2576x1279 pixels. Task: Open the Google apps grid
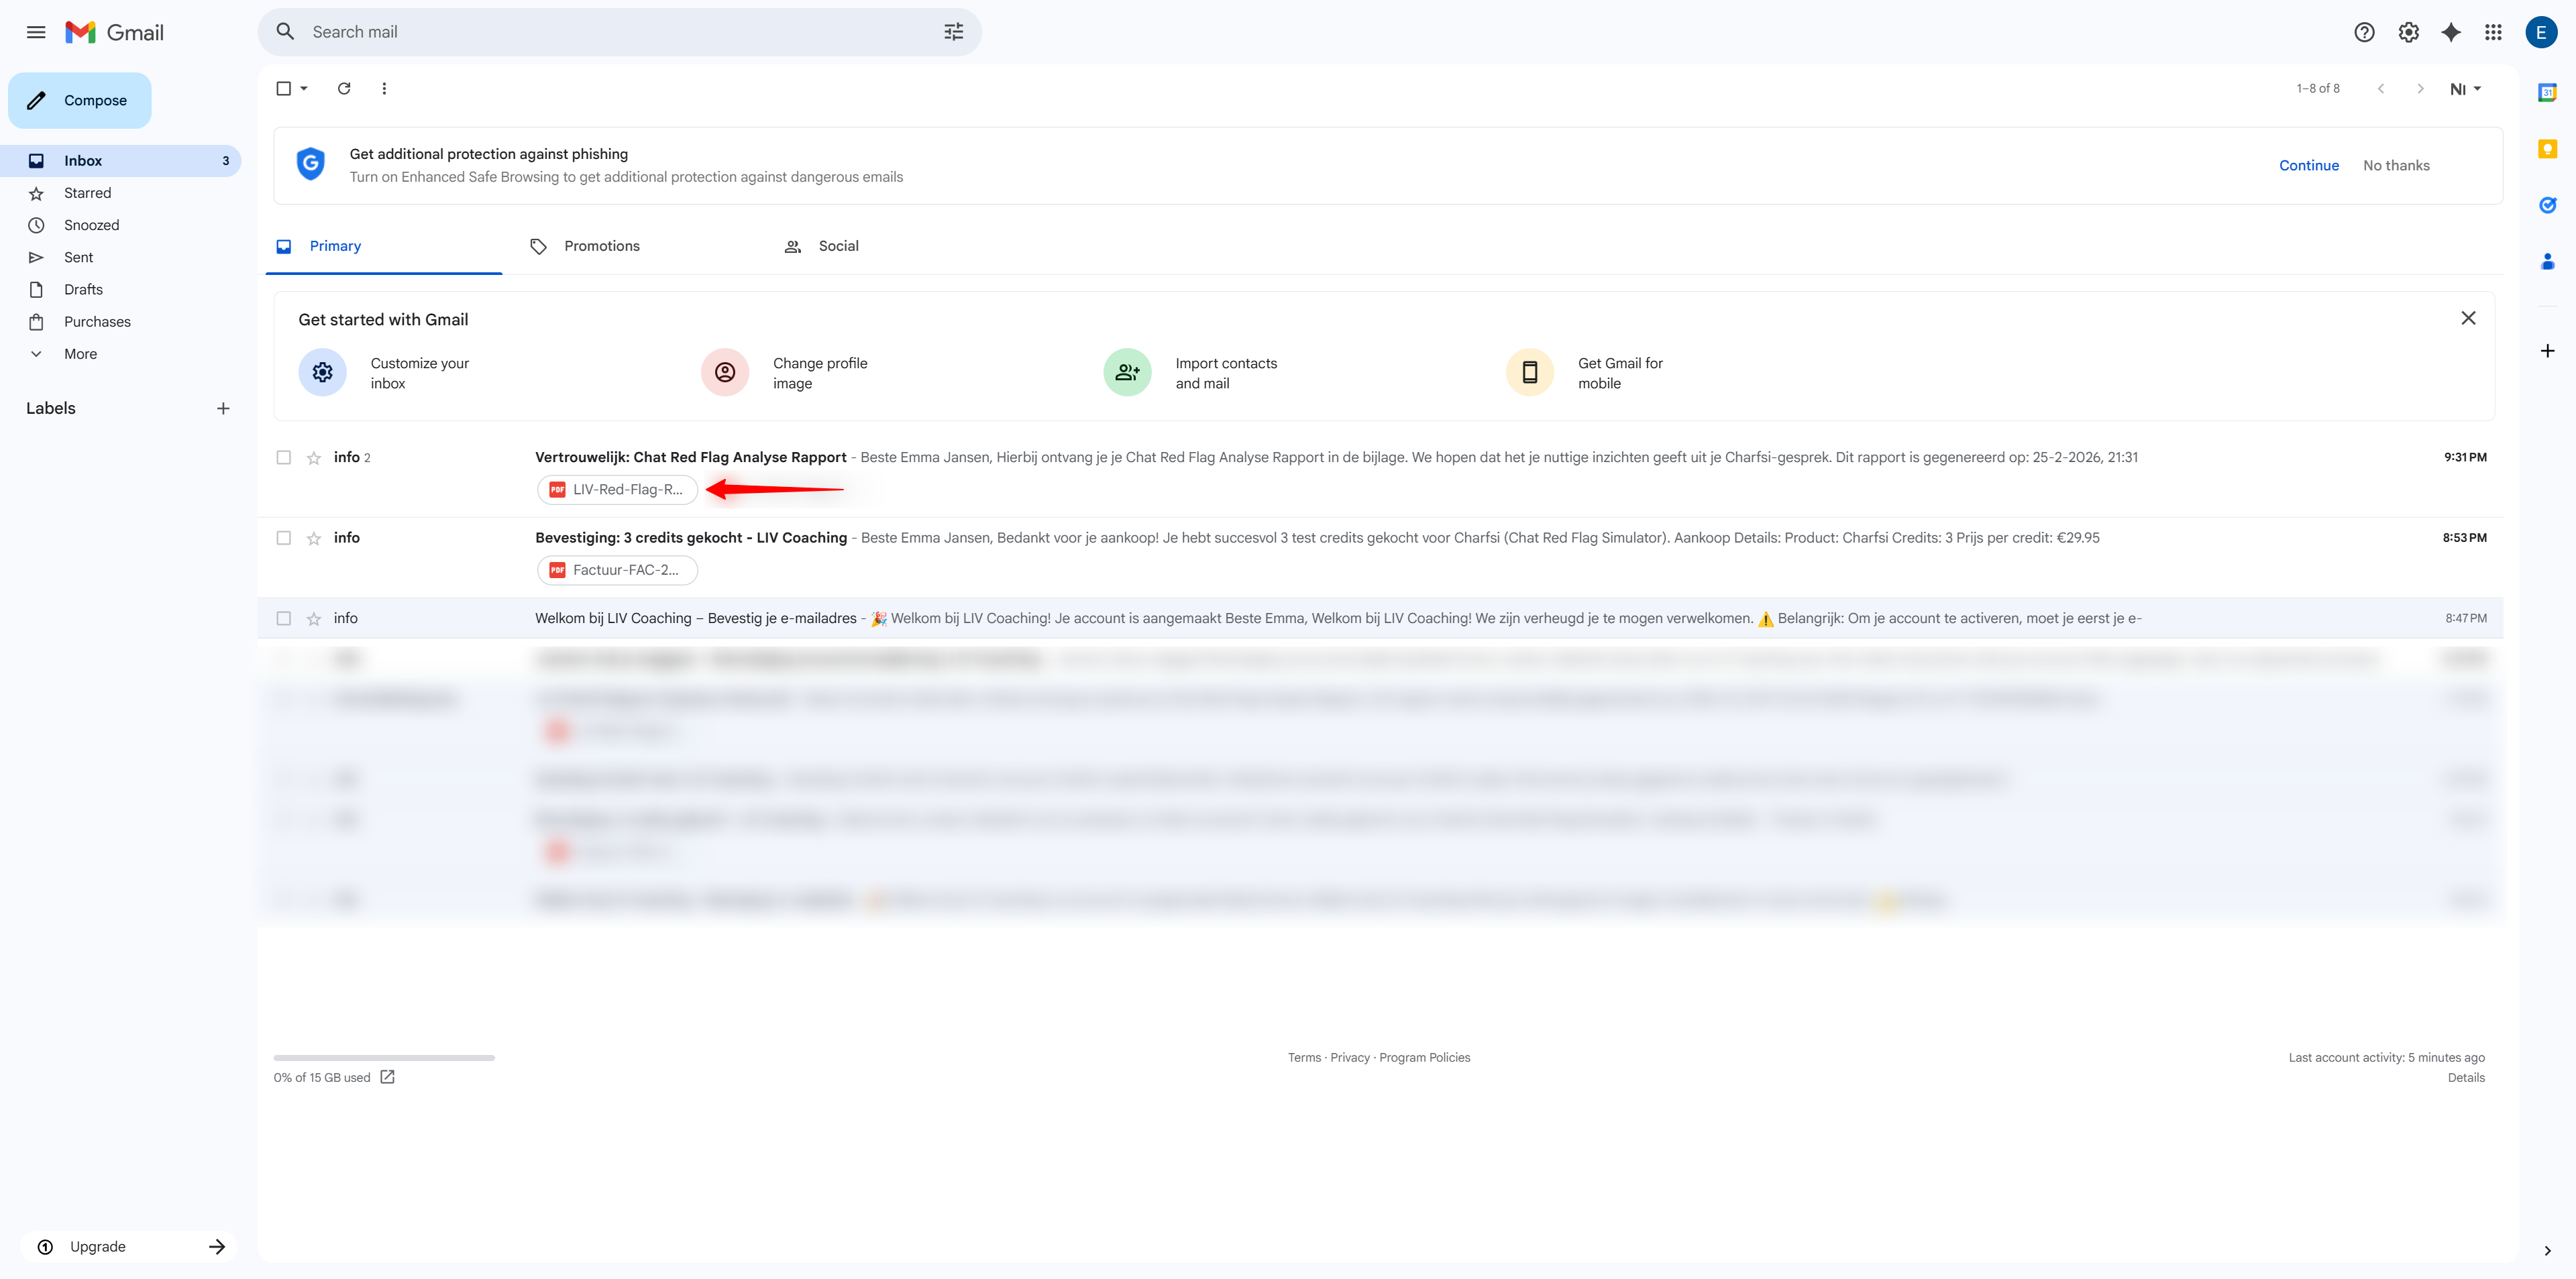pyautogui.click(x=2493, y=32)
